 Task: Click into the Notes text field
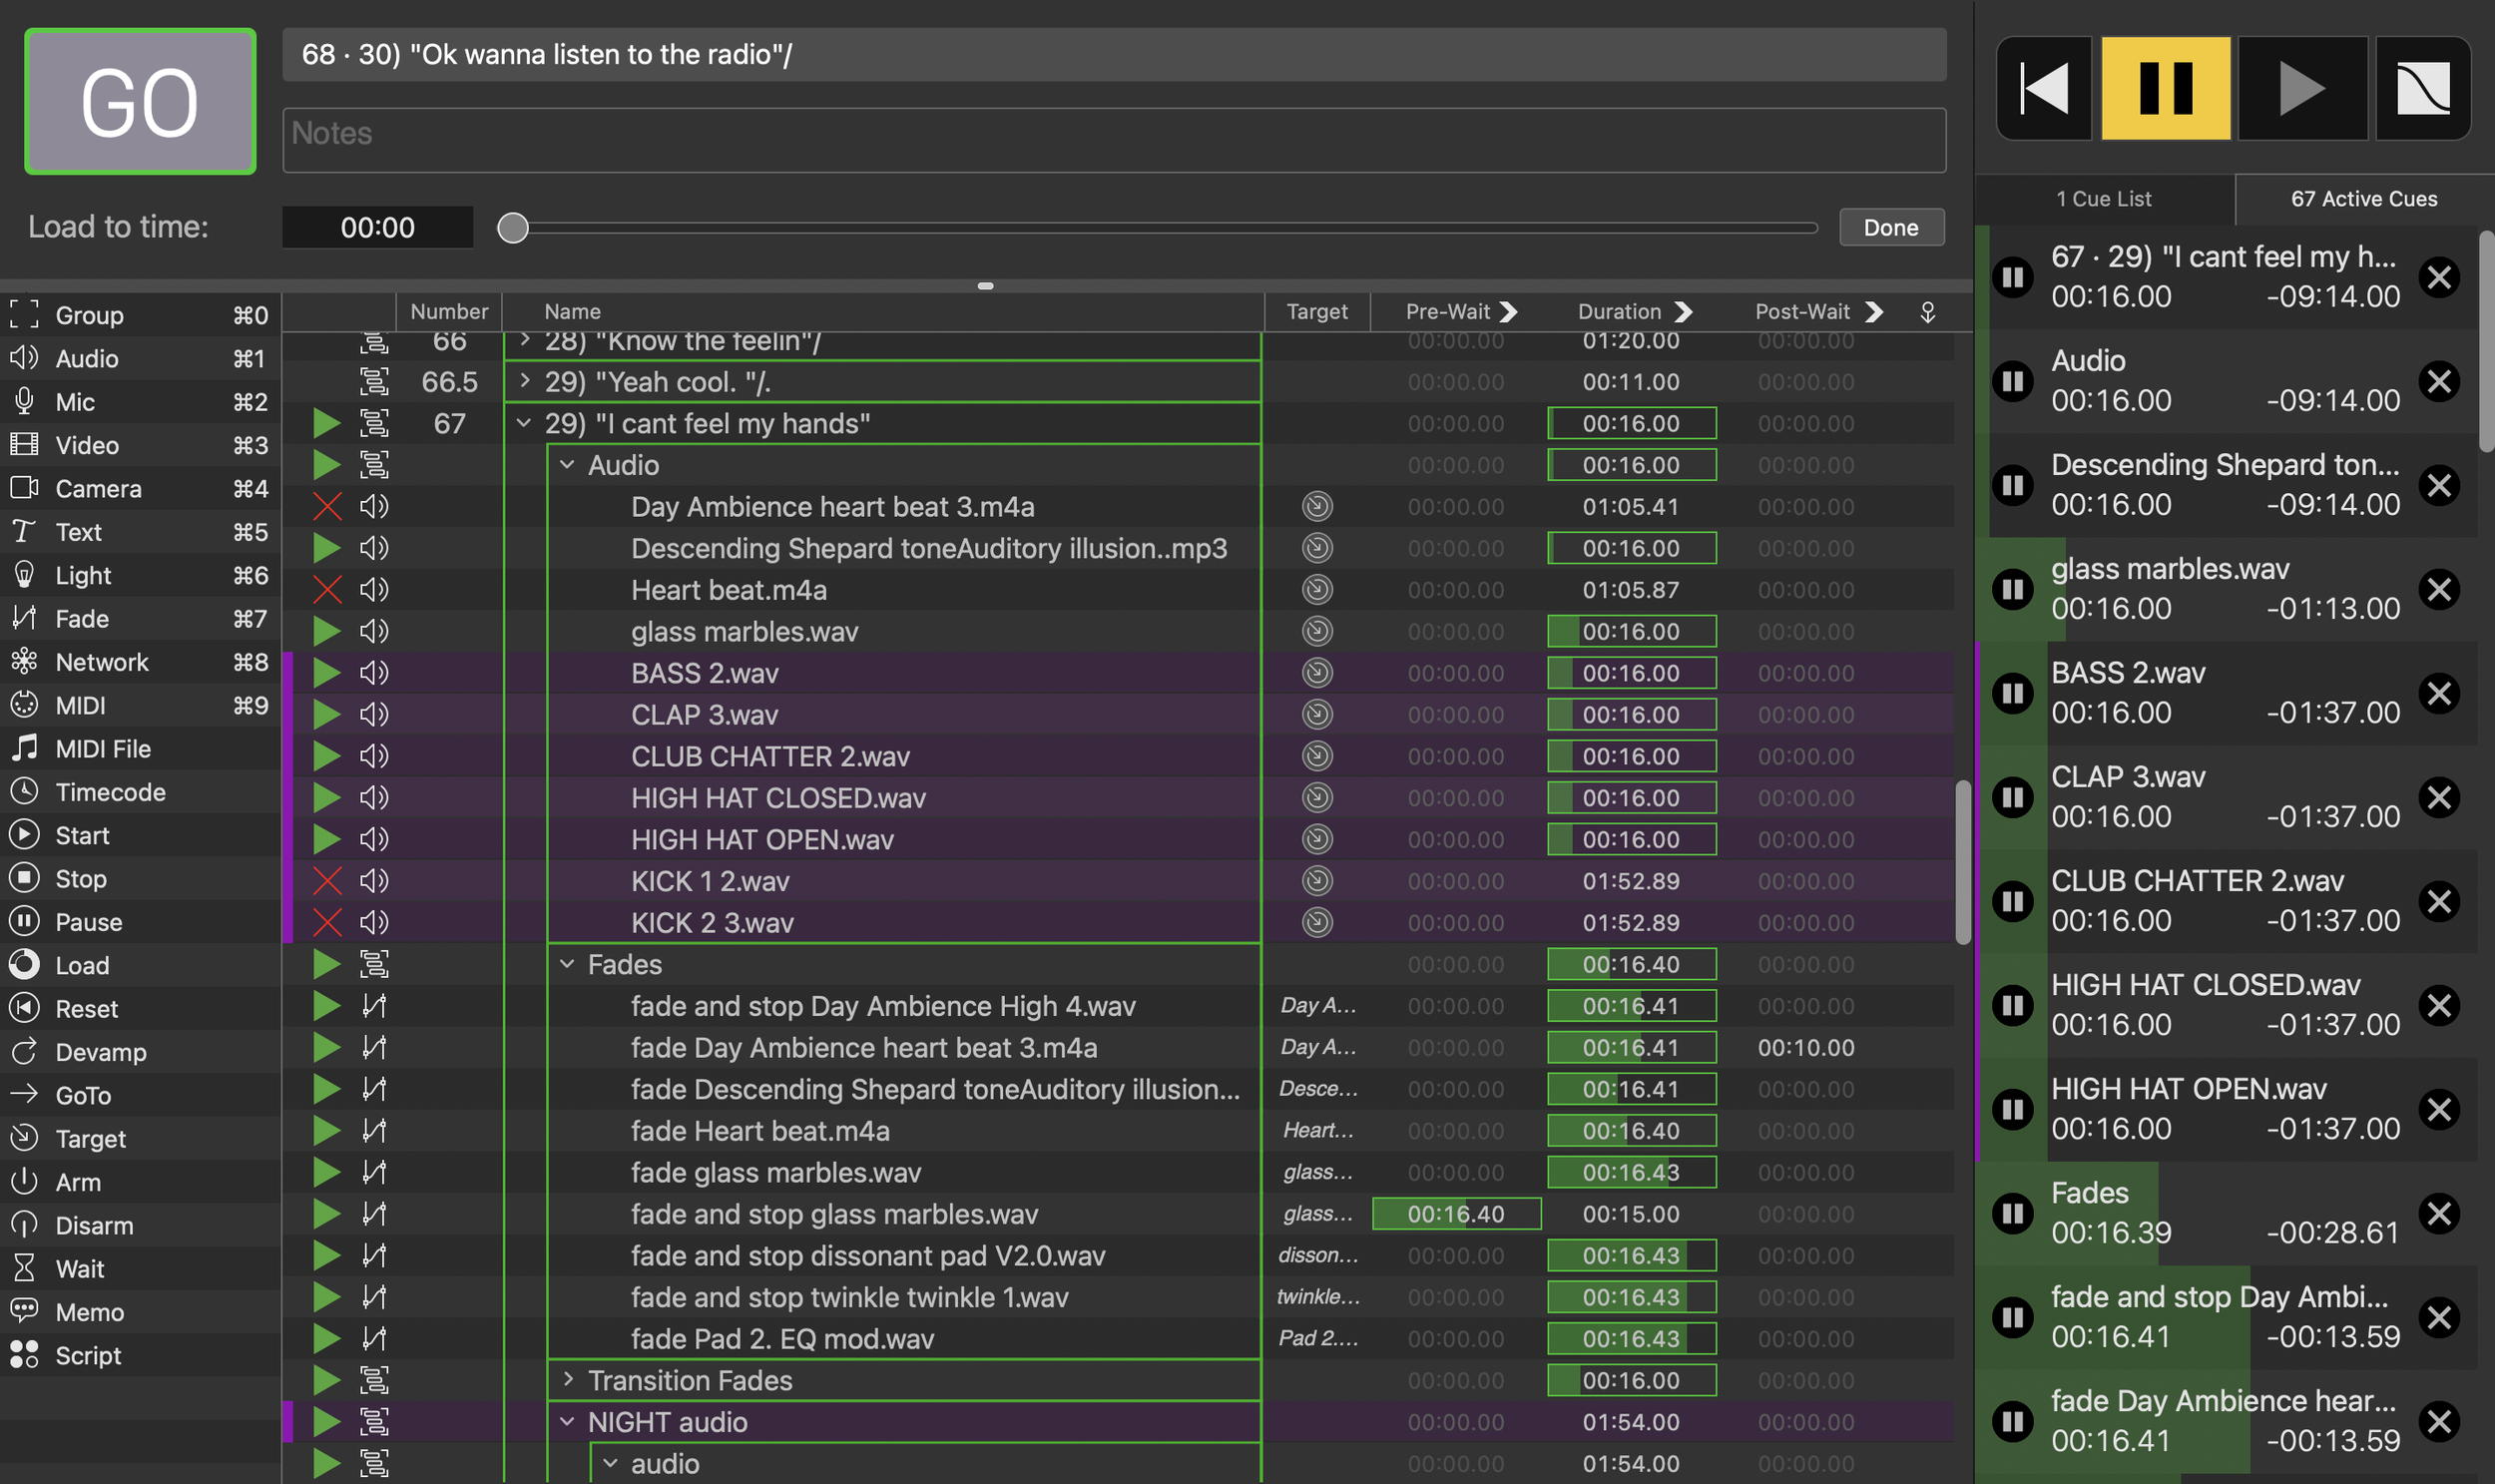click(1113, 140)
